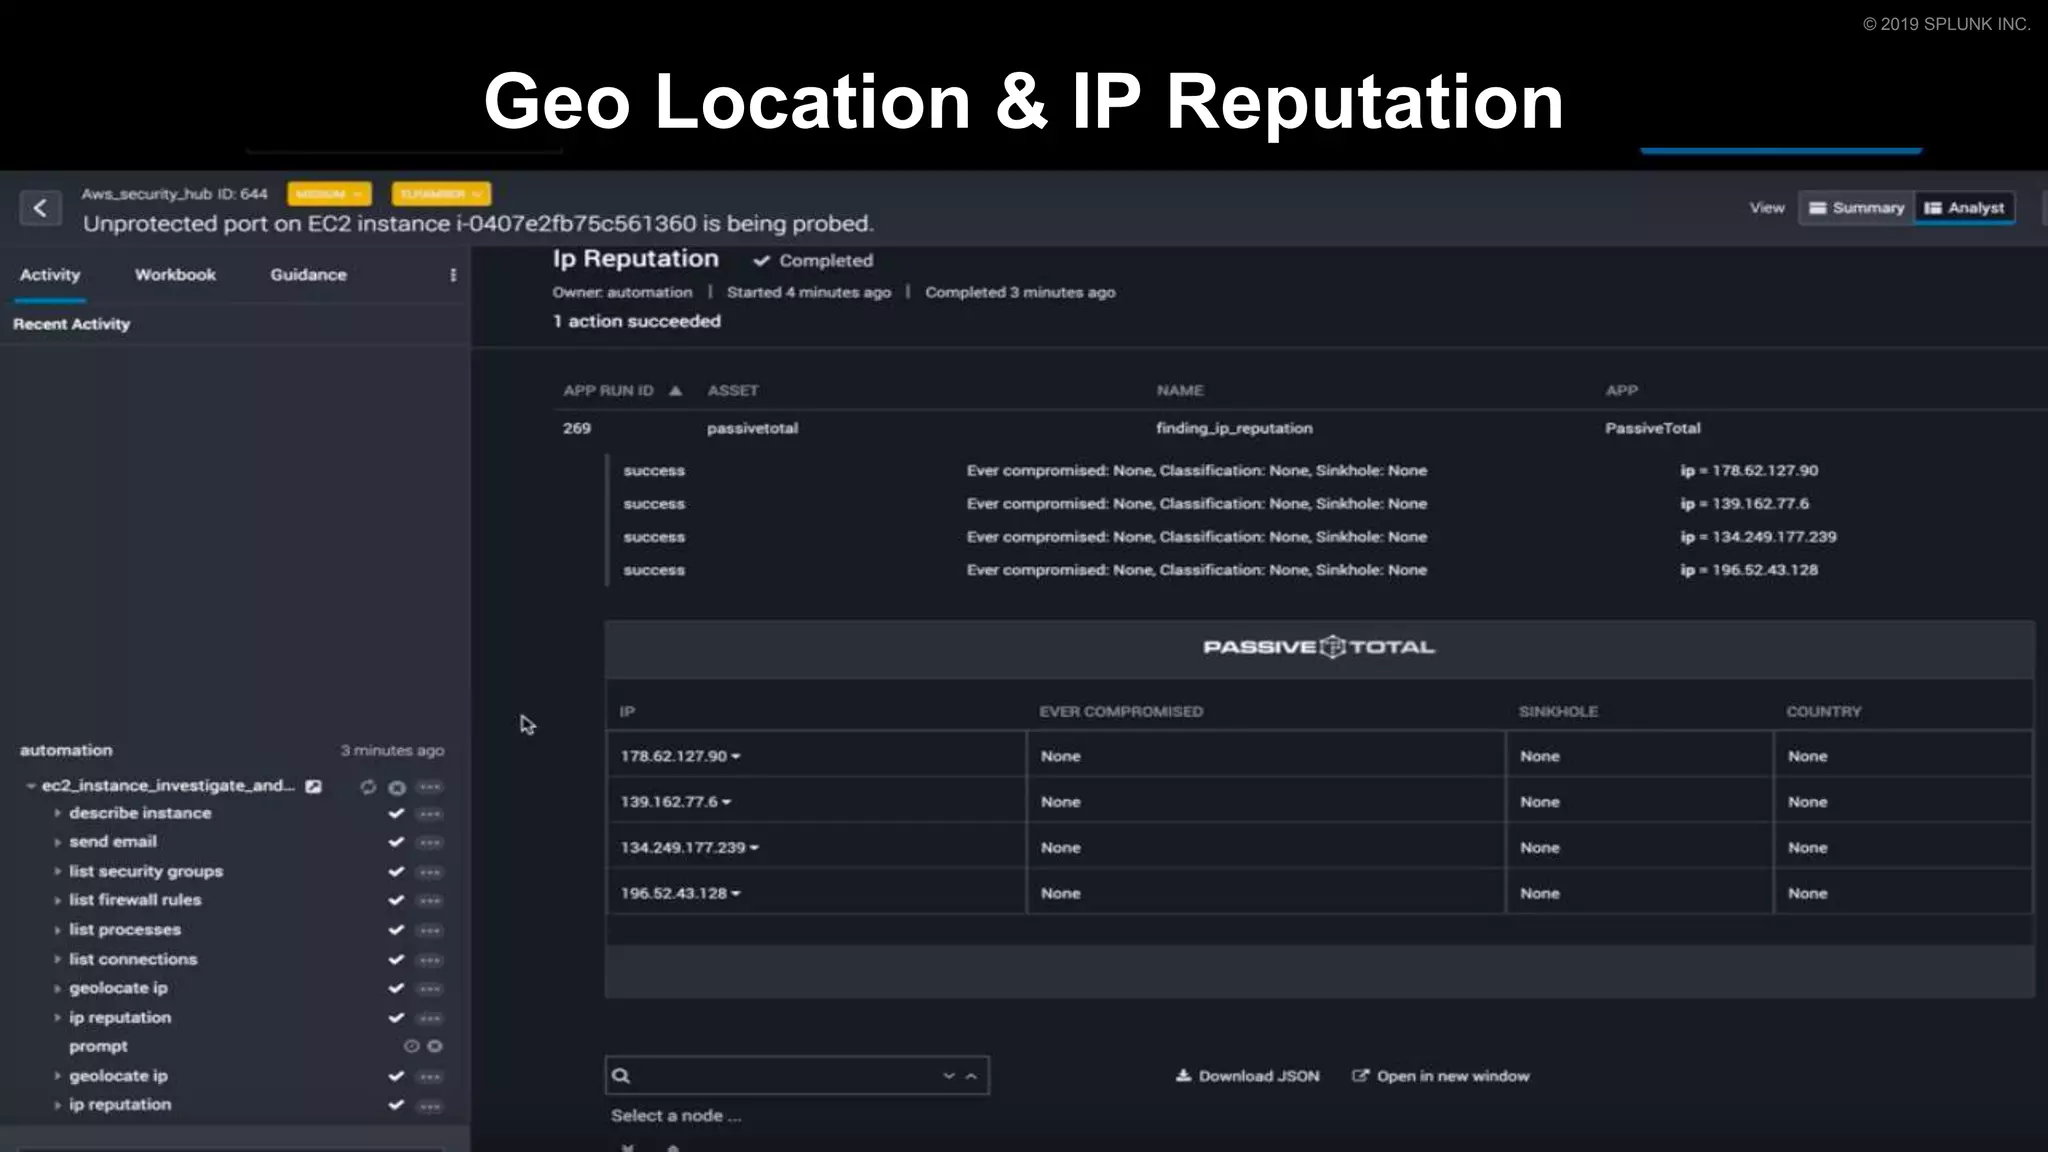The image size is (2048, 1152).
Task: Open more options for list firewall rules
Action: (x=430, y=901)
